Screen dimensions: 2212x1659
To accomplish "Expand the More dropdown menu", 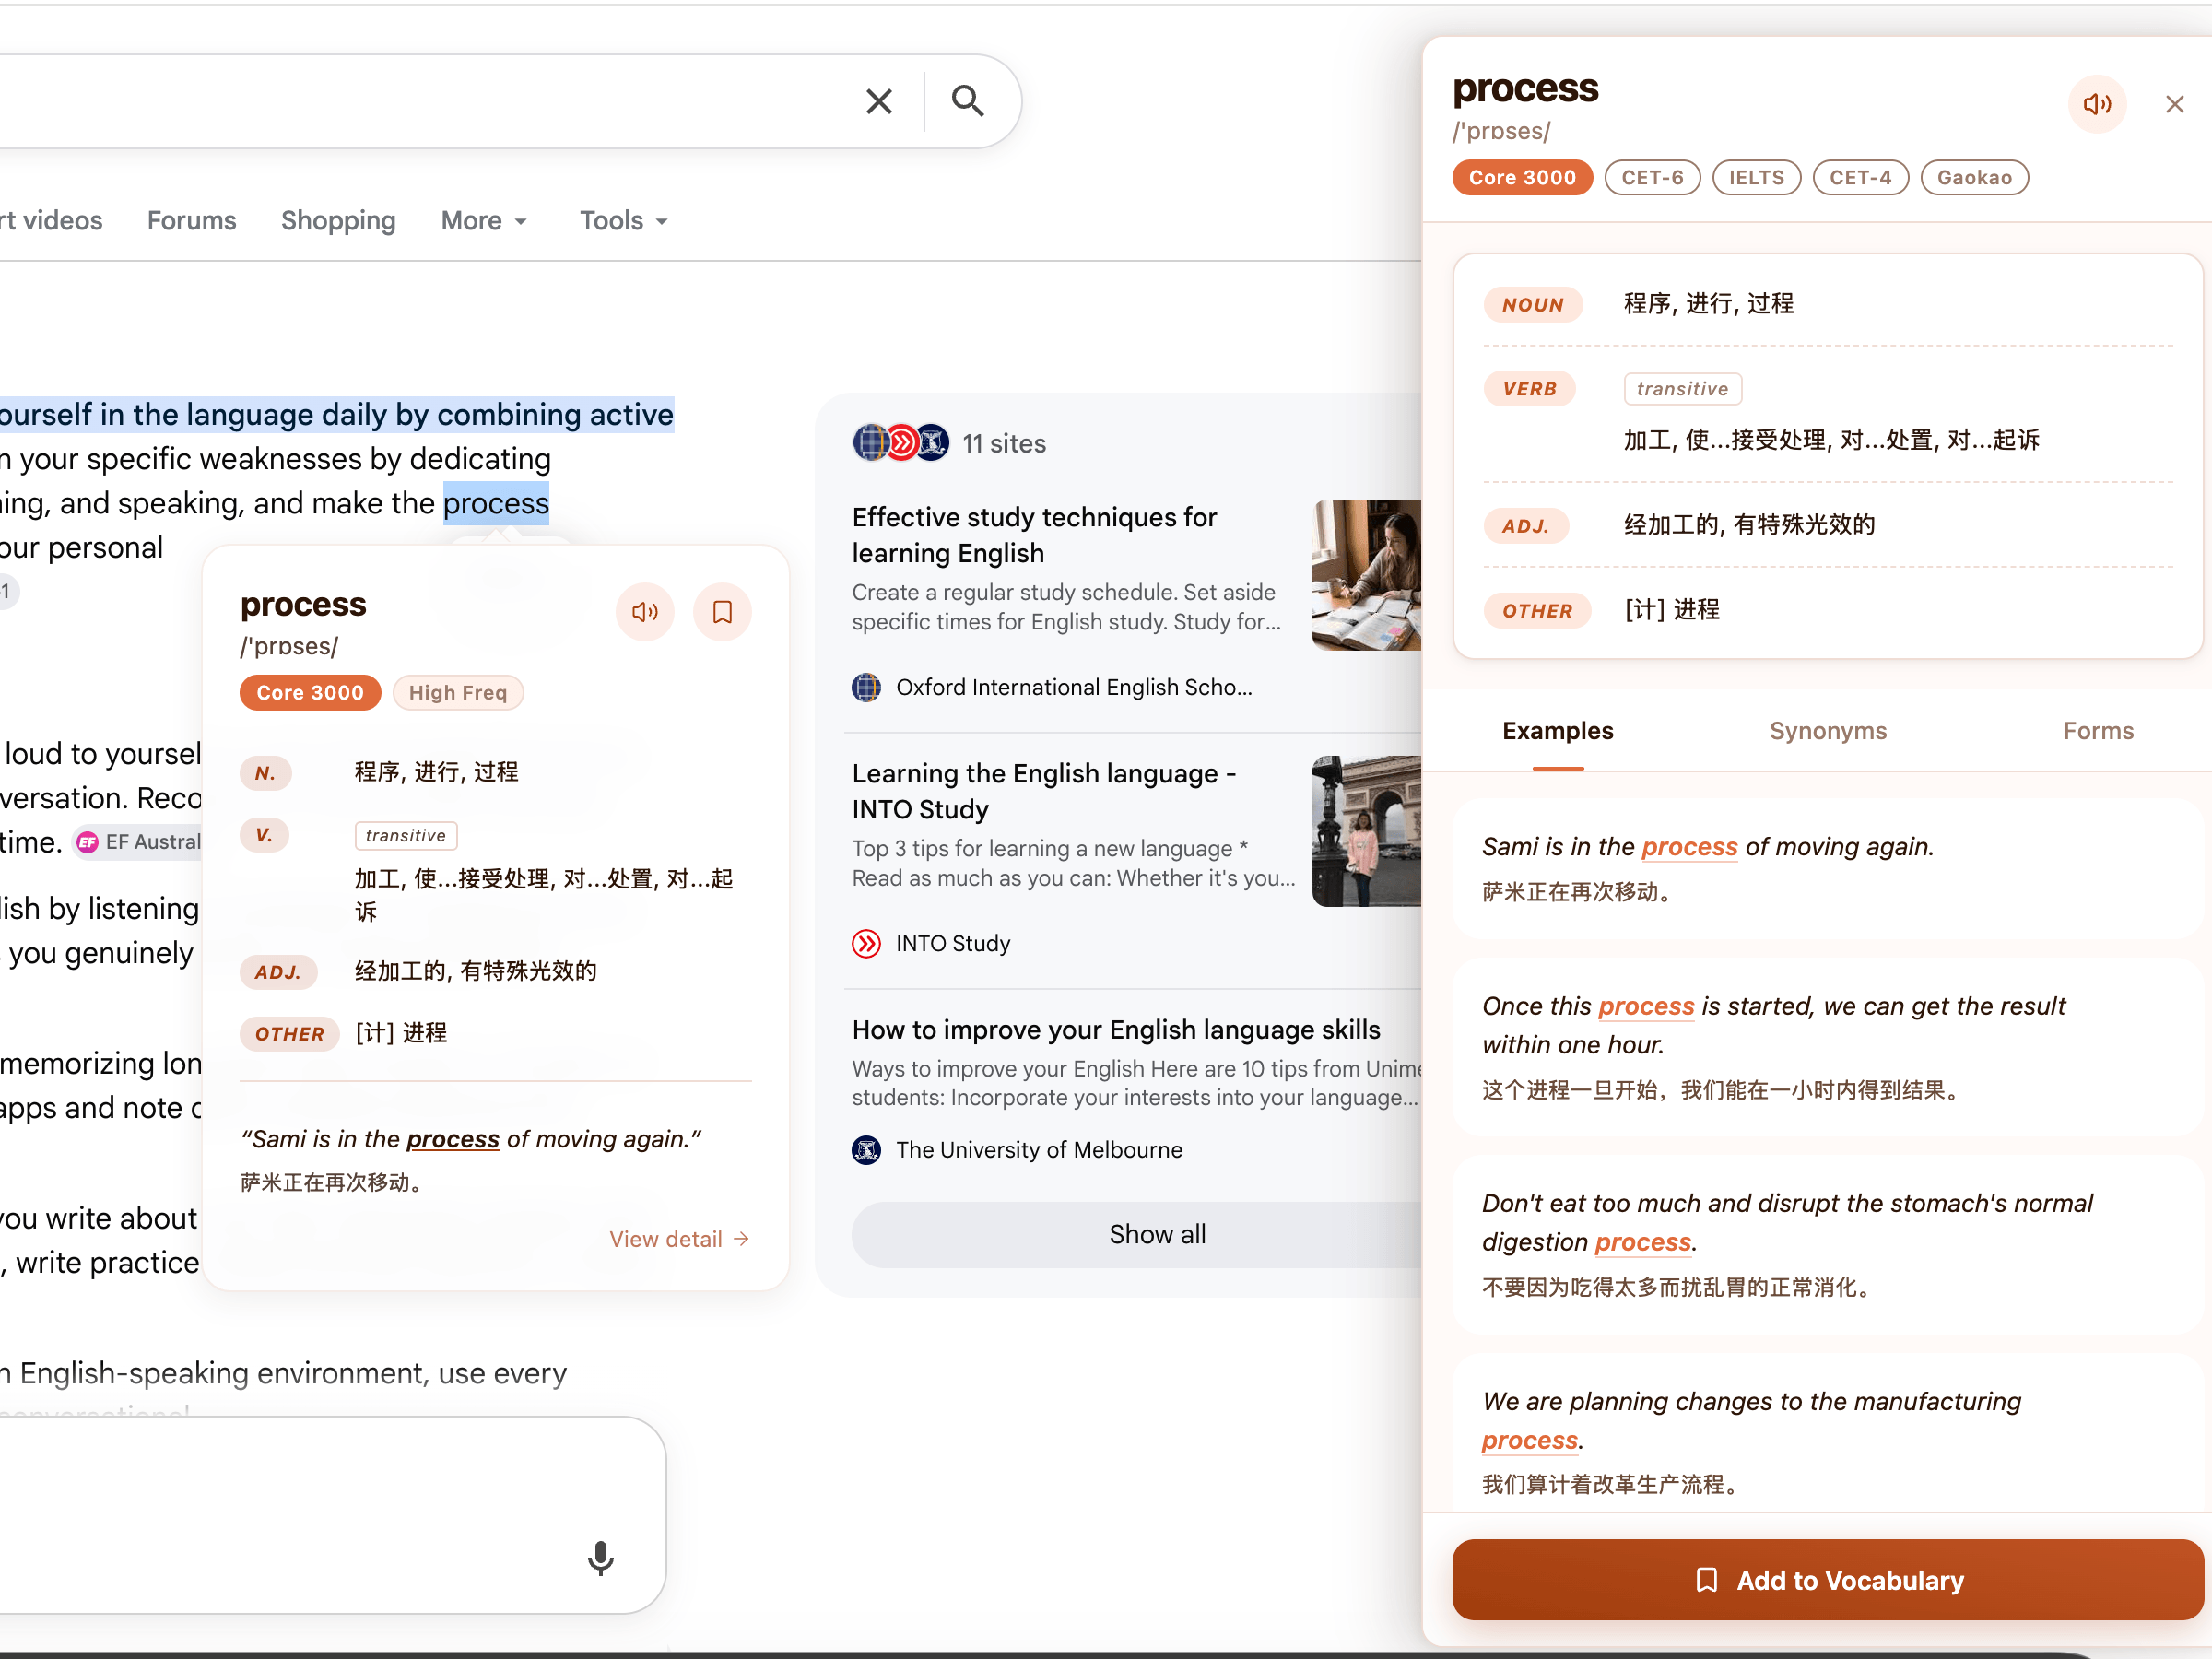I will [484, 220].
